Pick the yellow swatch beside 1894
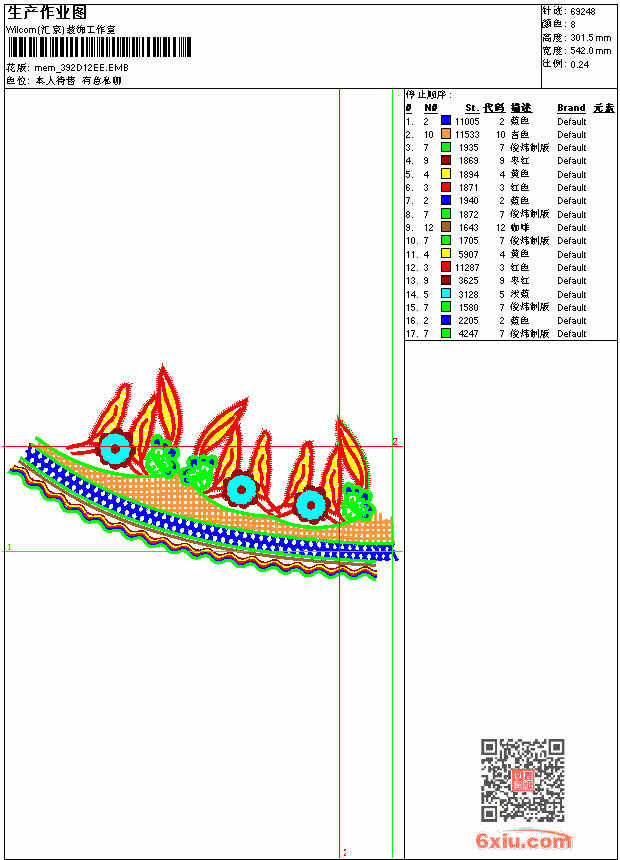Viewport: 620px width, 860px height. [446, 174]
